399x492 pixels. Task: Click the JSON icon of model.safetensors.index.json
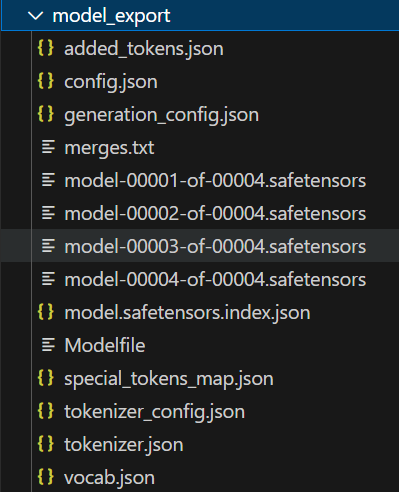click(46, 312)
